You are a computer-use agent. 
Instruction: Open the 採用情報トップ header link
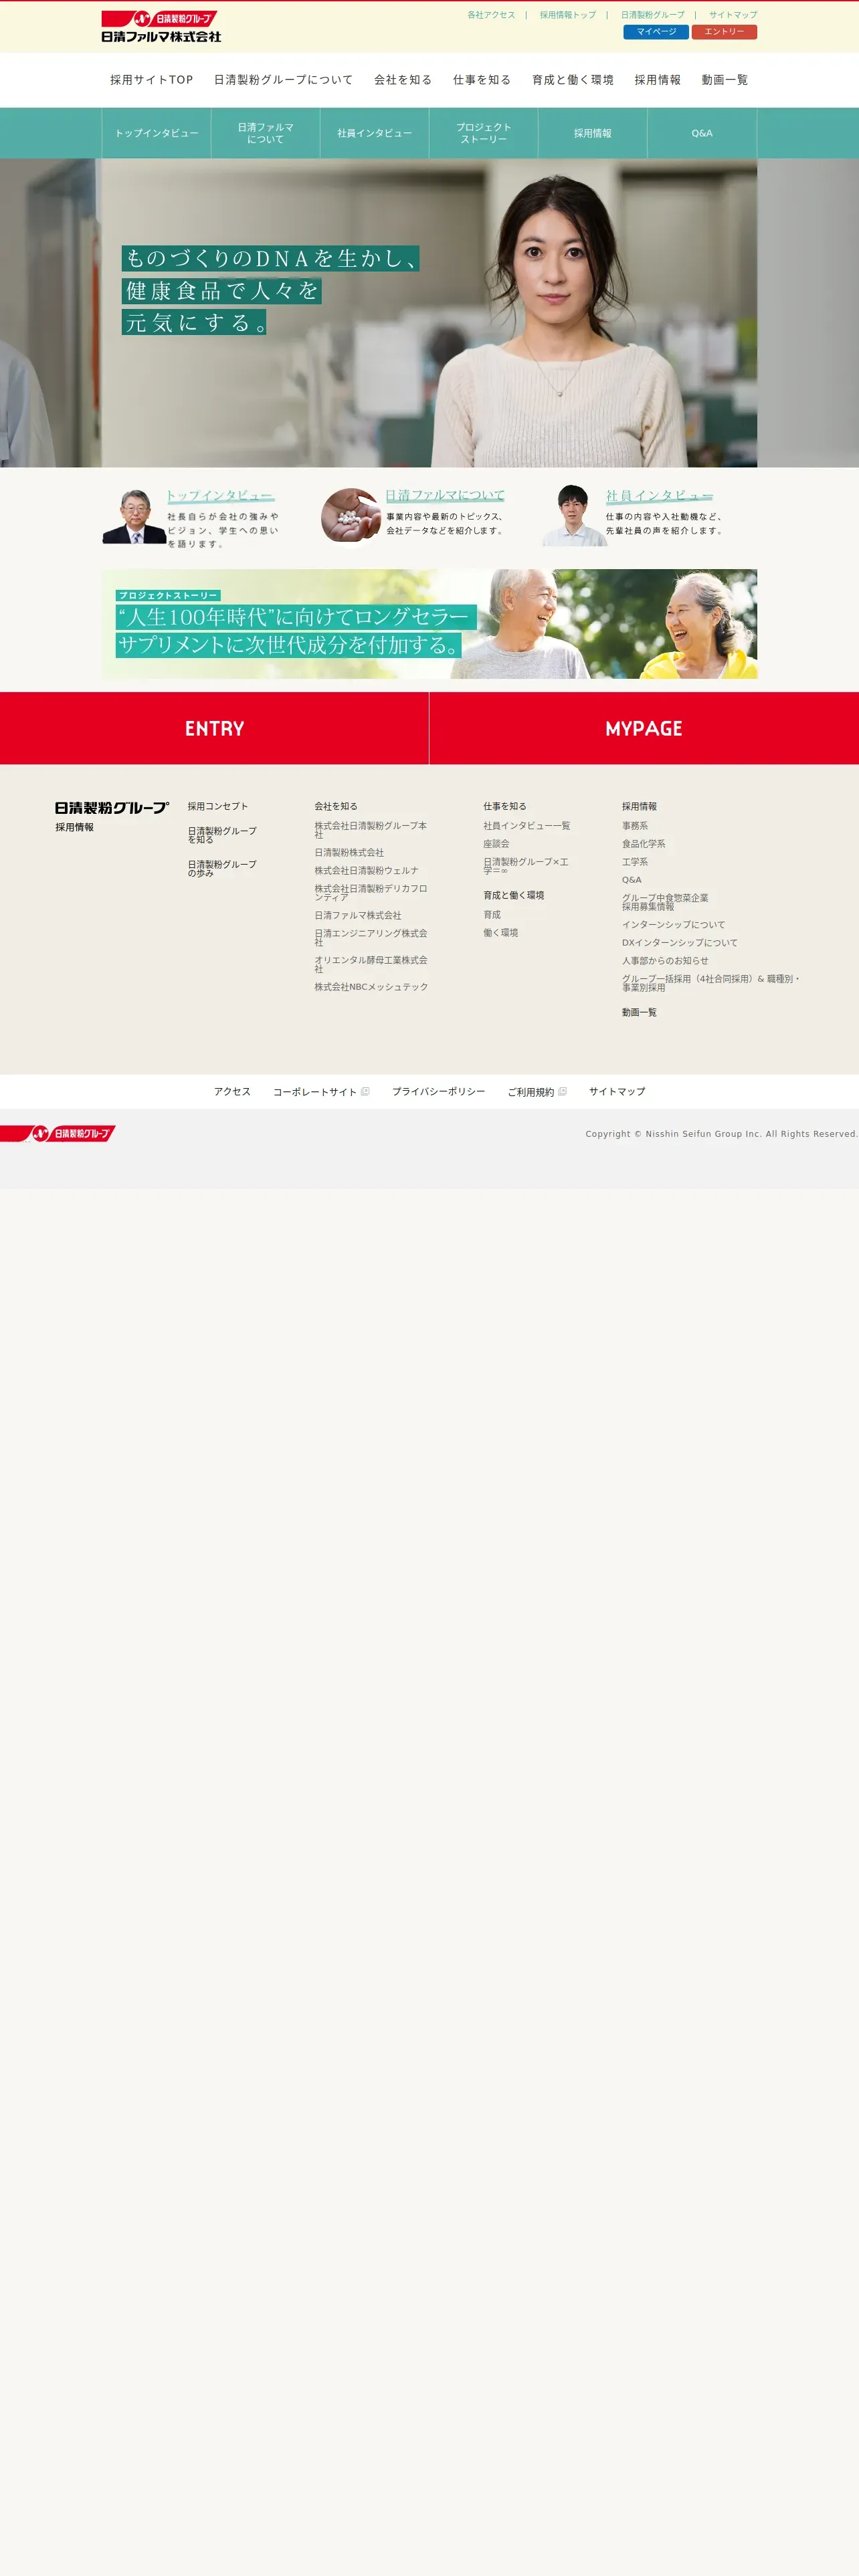click(567, 15)
